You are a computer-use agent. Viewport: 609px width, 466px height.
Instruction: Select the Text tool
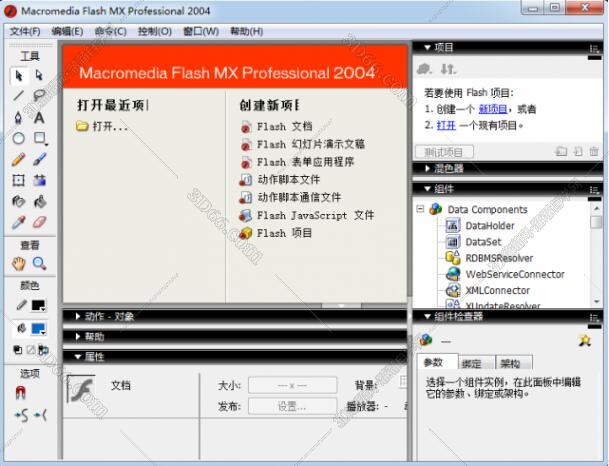point(39,117)
